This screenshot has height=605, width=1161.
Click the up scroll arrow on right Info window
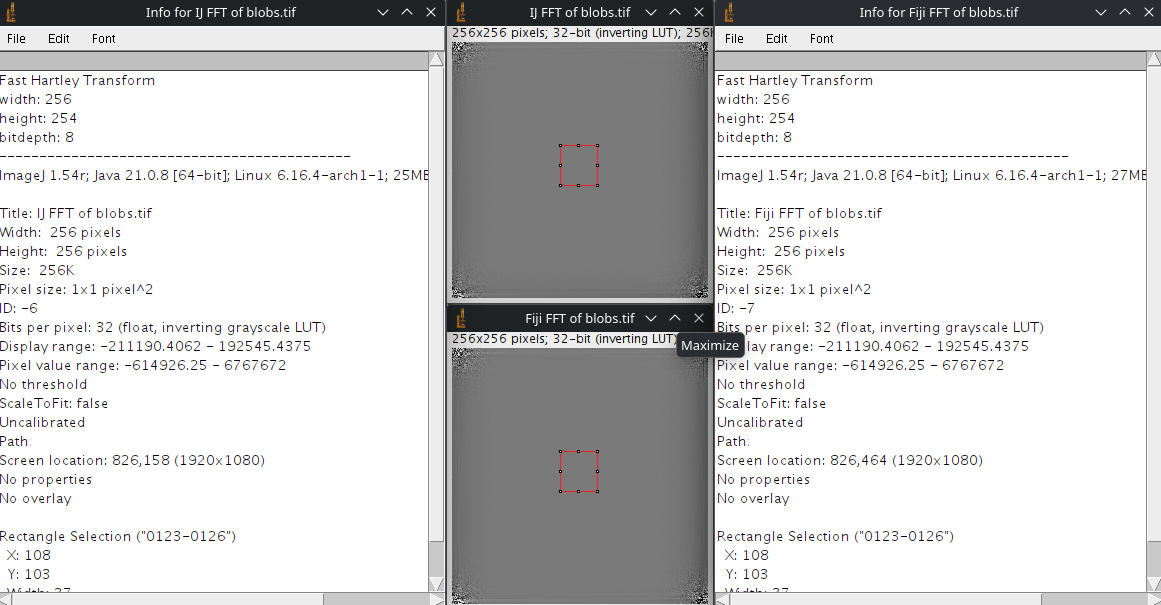pyautogui.click(x=1153, y=59)
